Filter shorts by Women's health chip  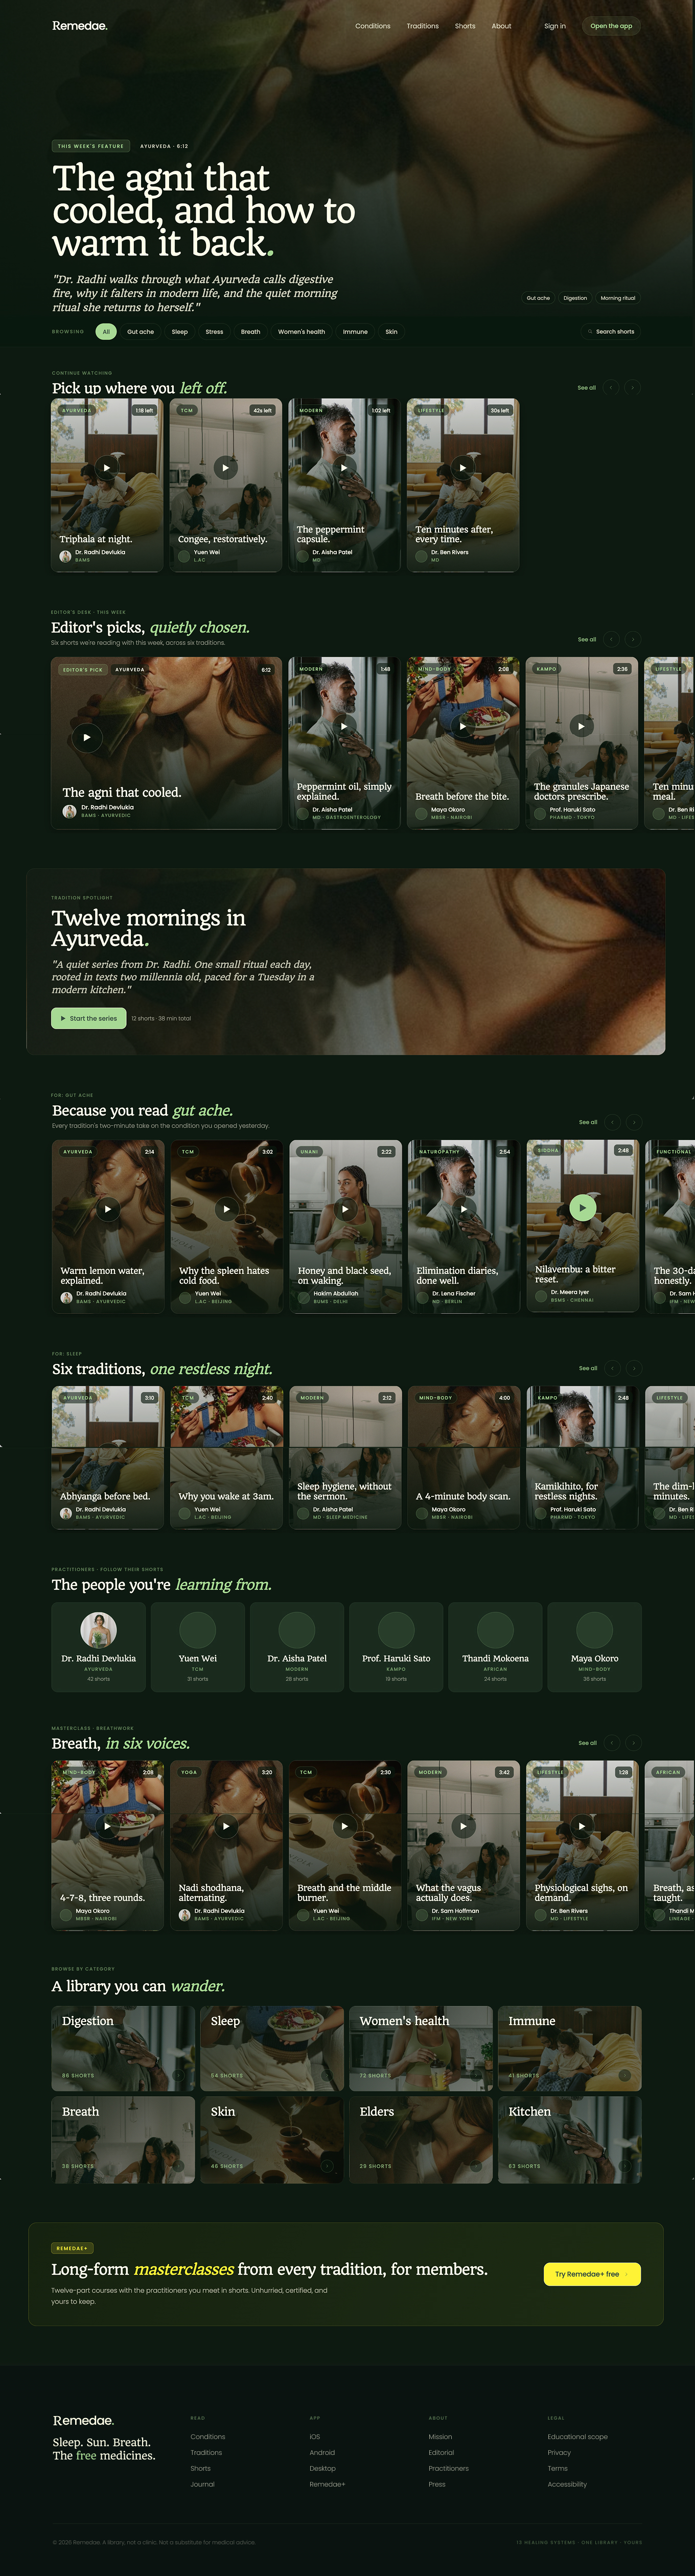pos(301,331)
